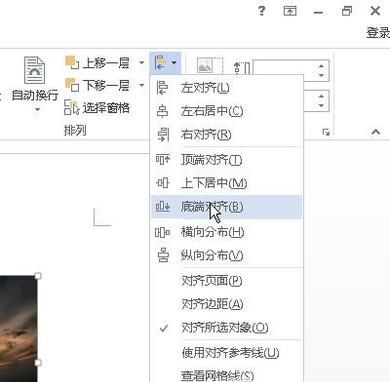Click the 上移一层 layer icon
390x382 pixels.
coord(72,63)
